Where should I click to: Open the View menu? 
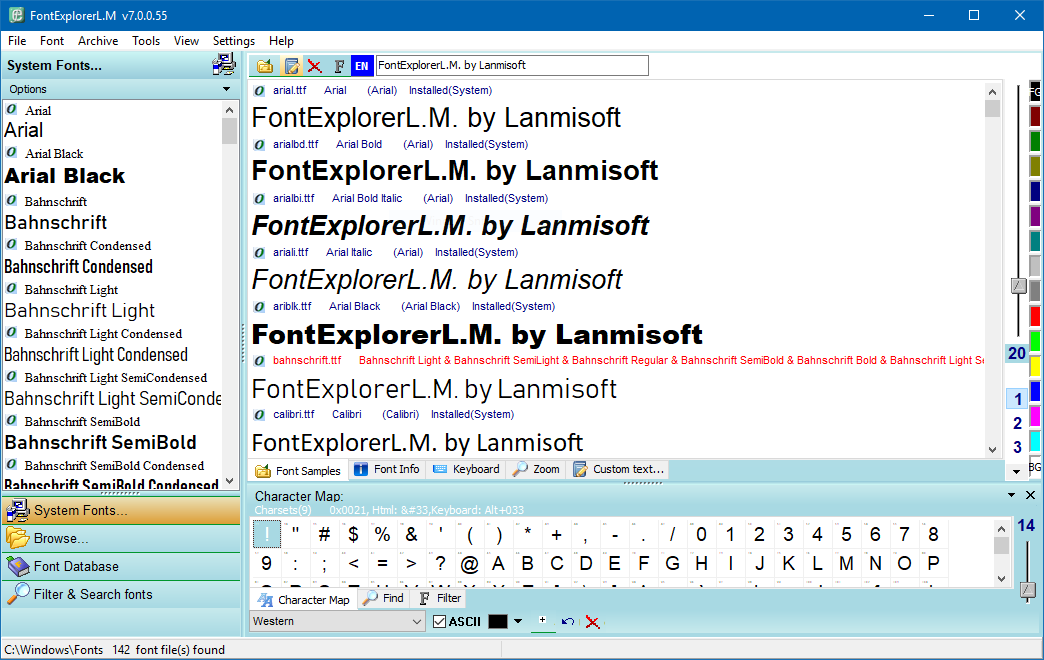point(186,41)
